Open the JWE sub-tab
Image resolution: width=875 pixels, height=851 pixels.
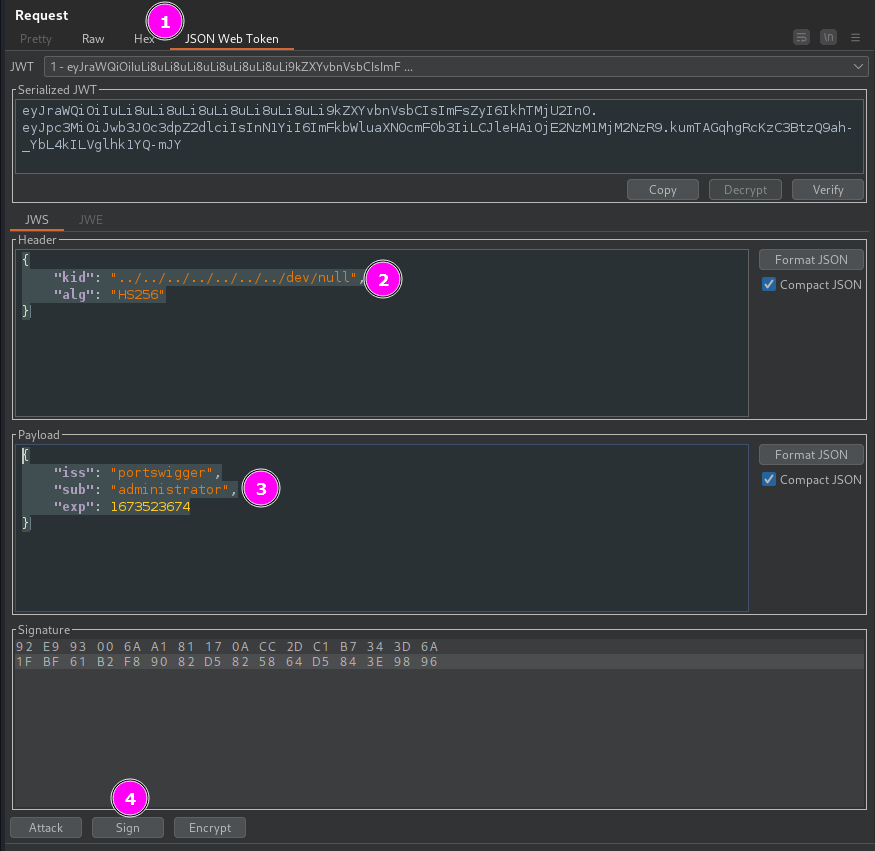[91, 220]
